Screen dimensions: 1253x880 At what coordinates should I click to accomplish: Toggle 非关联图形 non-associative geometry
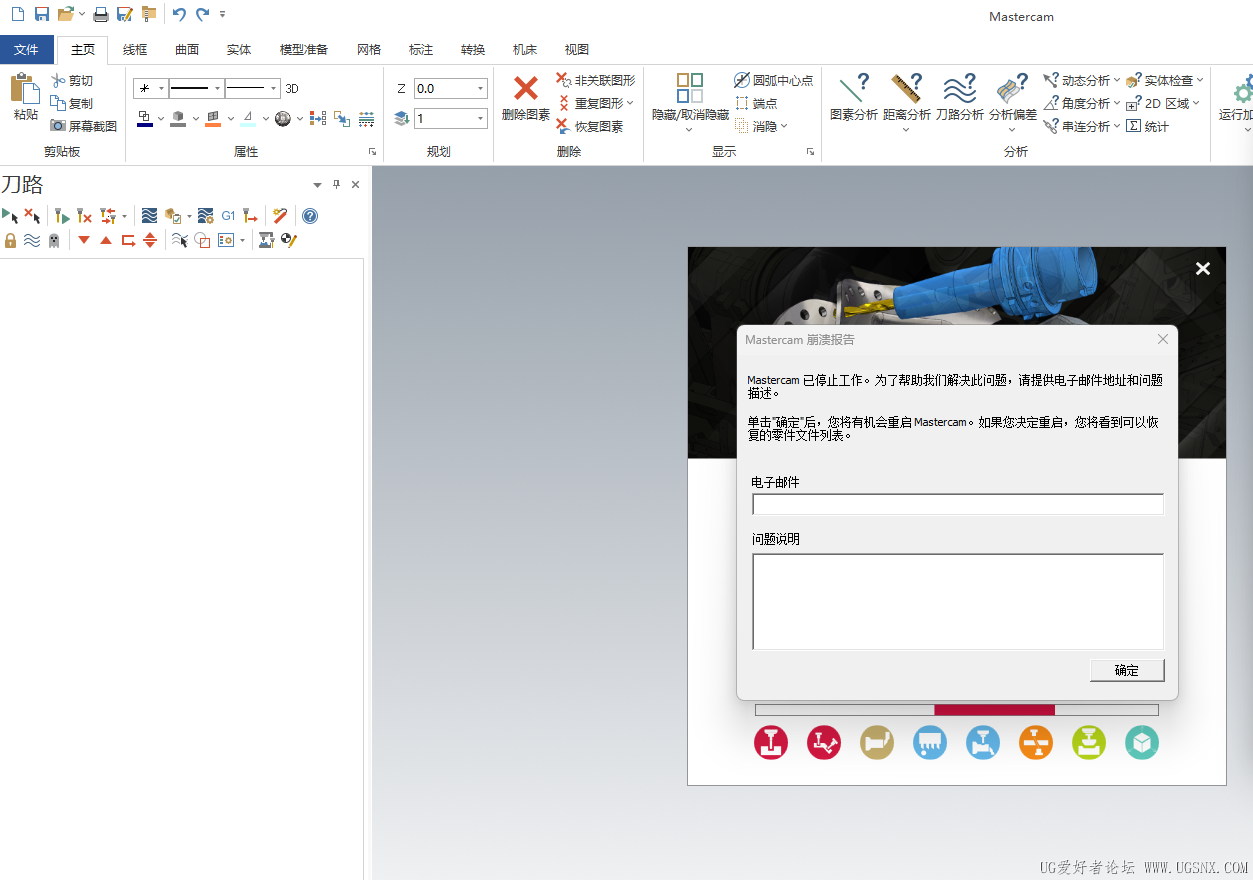[596, 80]
